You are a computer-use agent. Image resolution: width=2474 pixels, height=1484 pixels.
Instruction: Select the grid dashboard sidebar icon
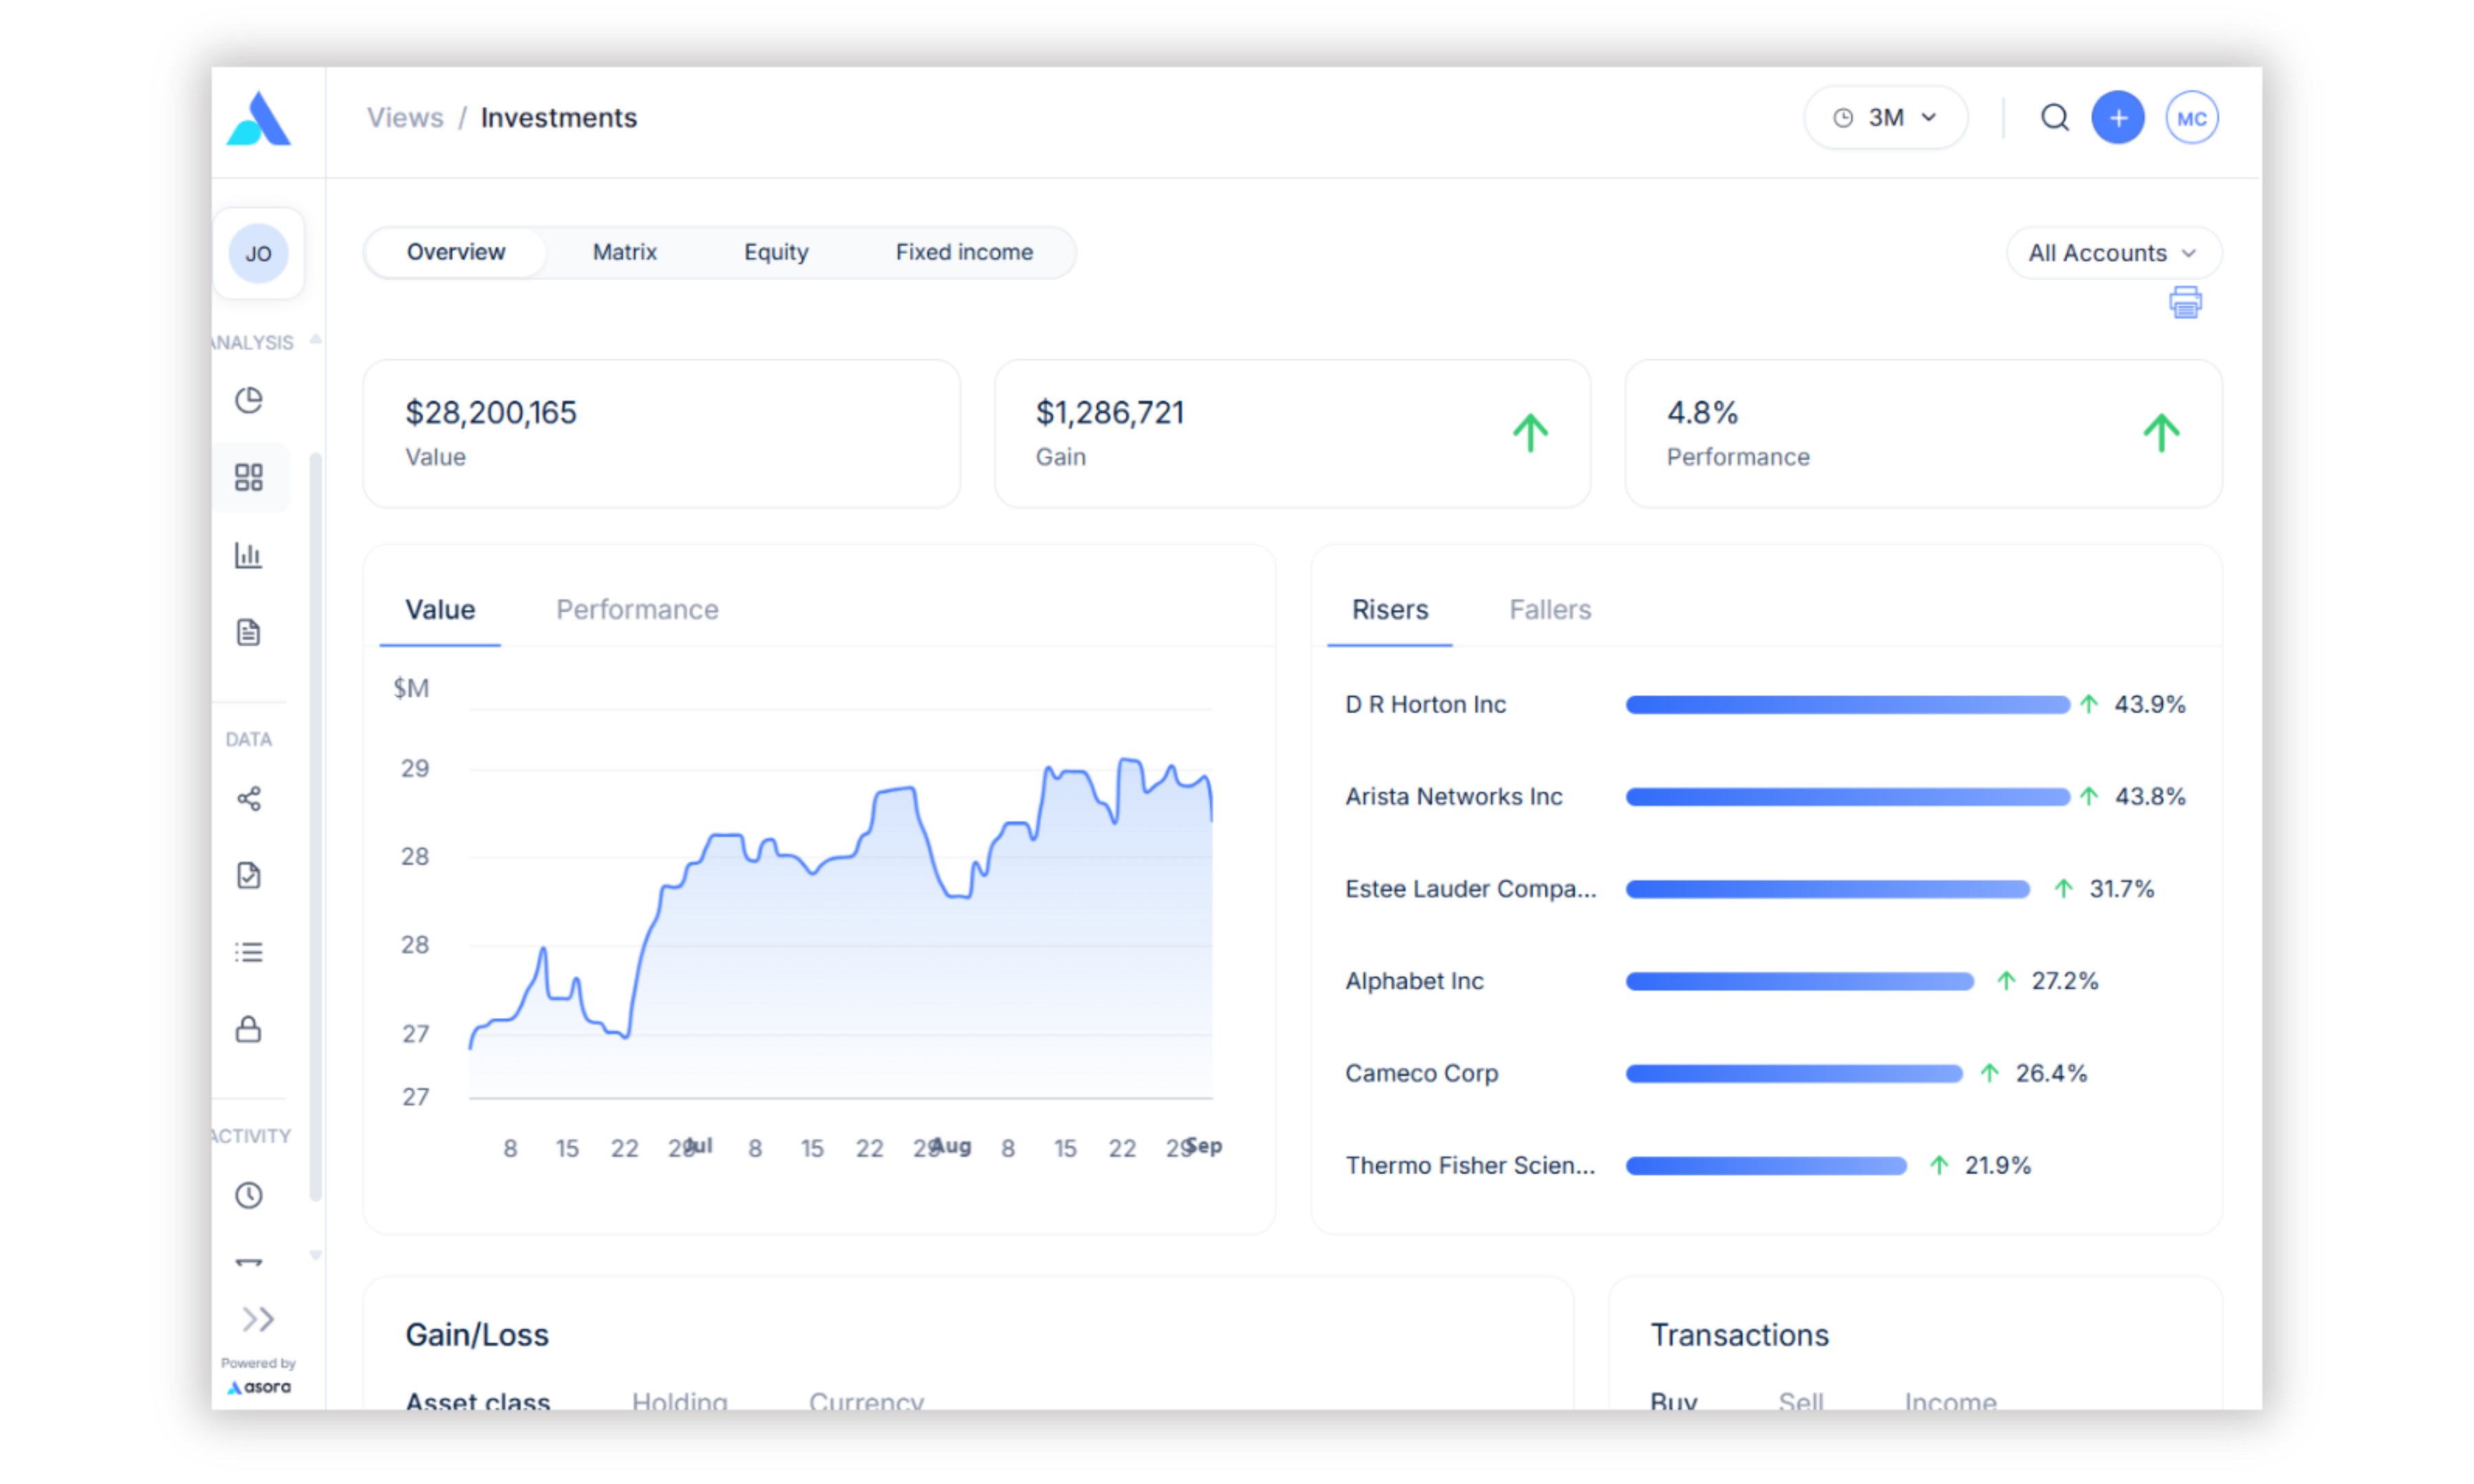tap(249, 477)
